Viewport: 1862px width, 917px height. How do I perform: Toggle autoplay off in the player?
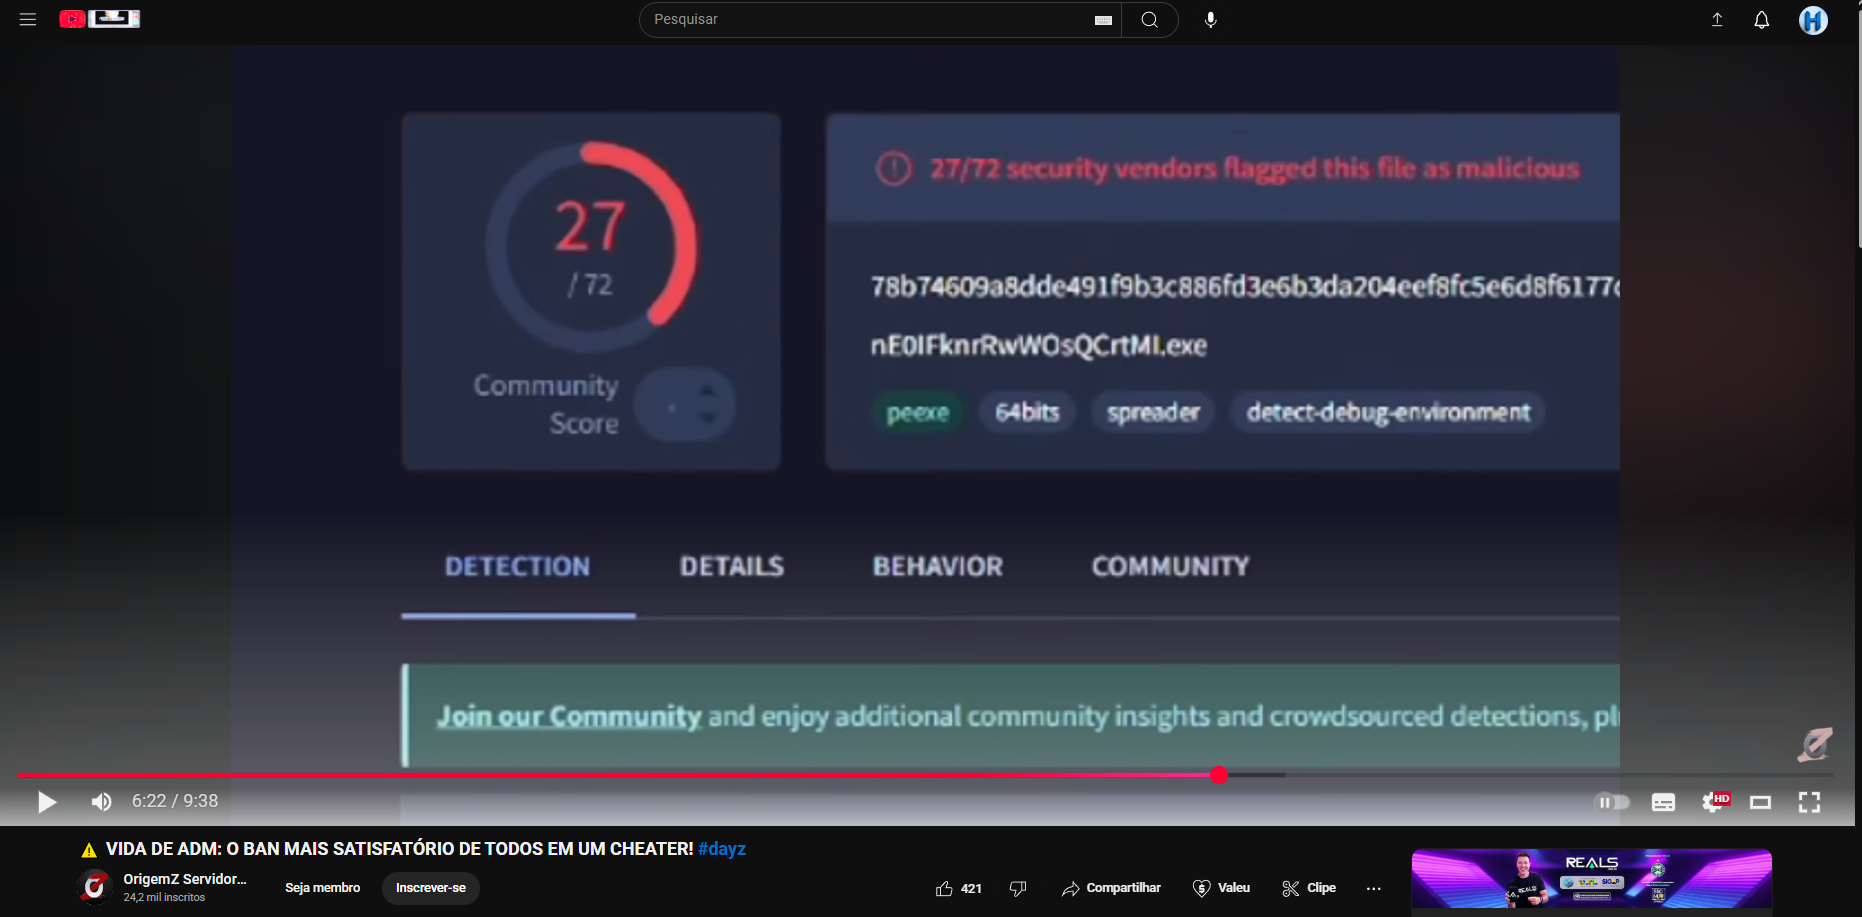pos(1612,801)
